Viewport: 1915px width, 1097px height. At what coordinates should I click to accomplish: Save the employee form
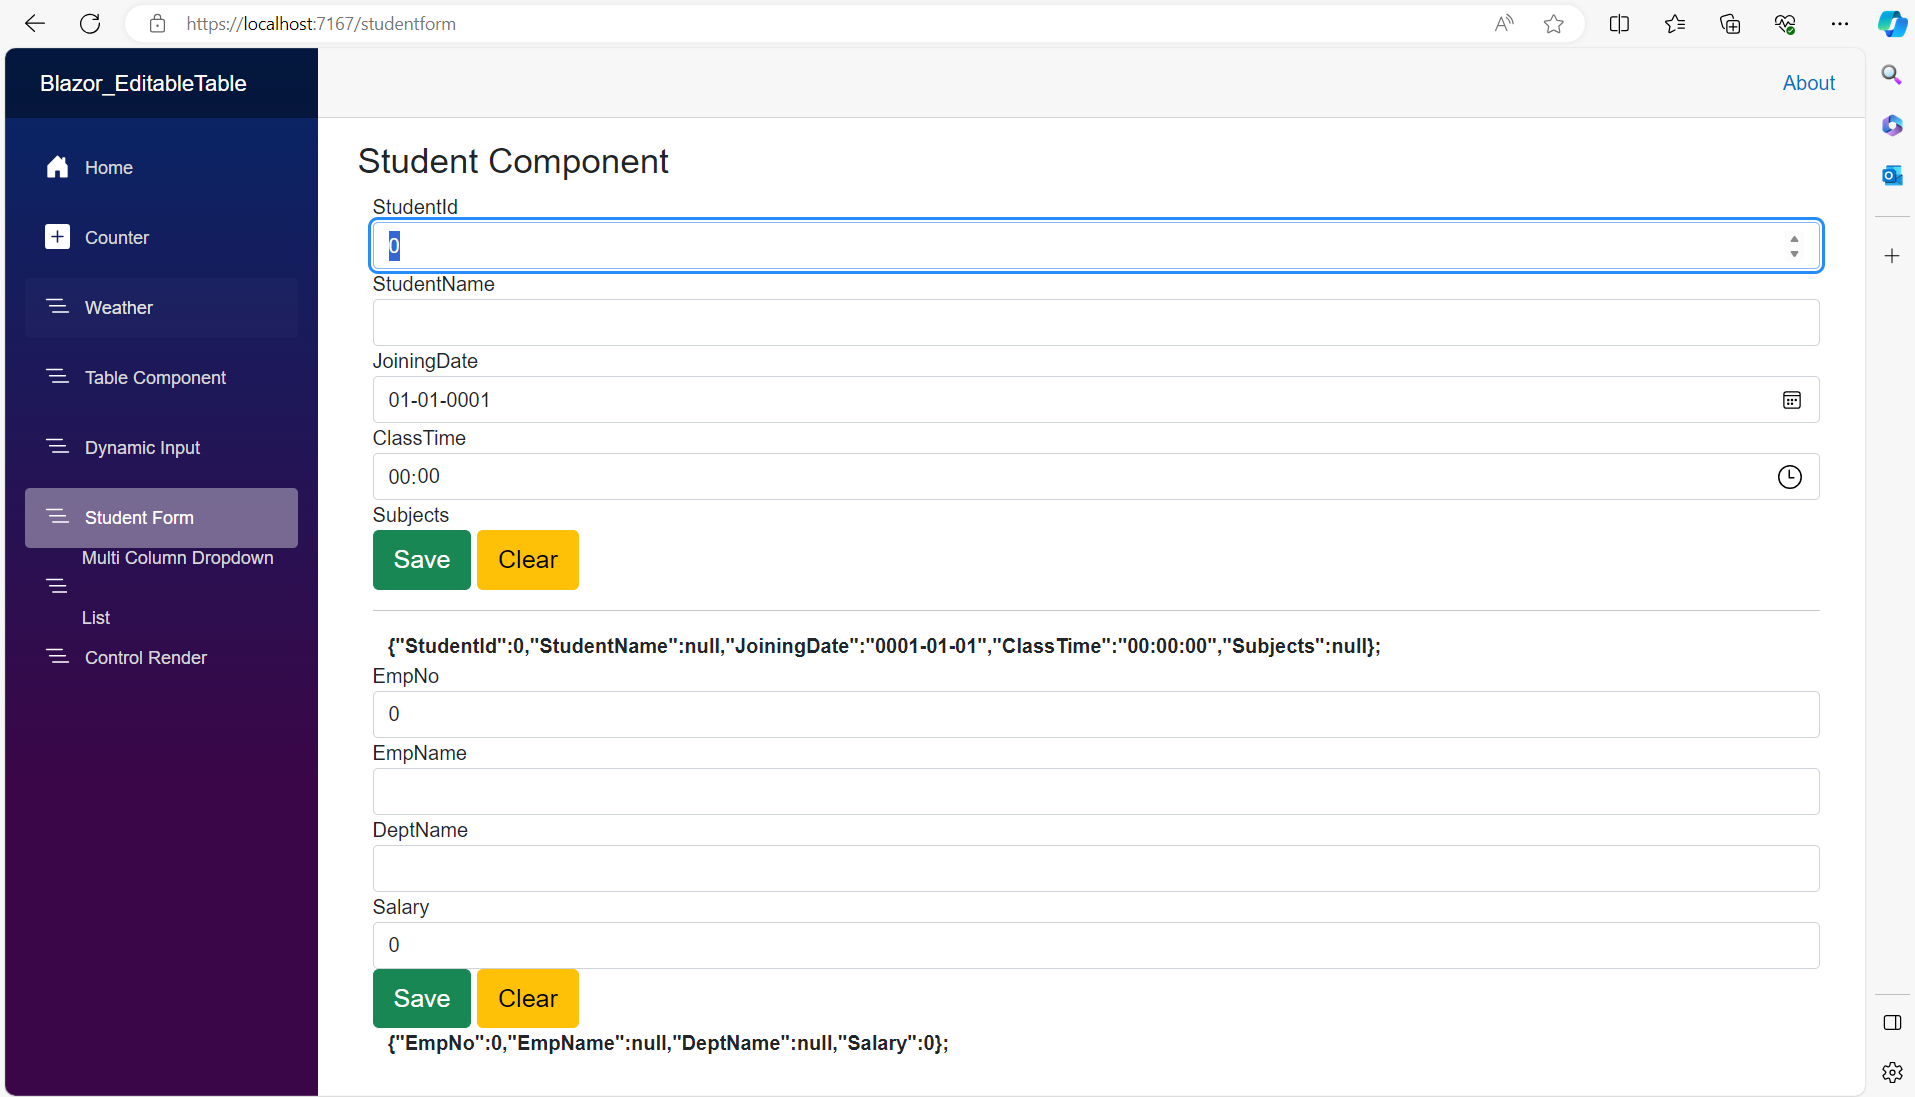point(421,998)
